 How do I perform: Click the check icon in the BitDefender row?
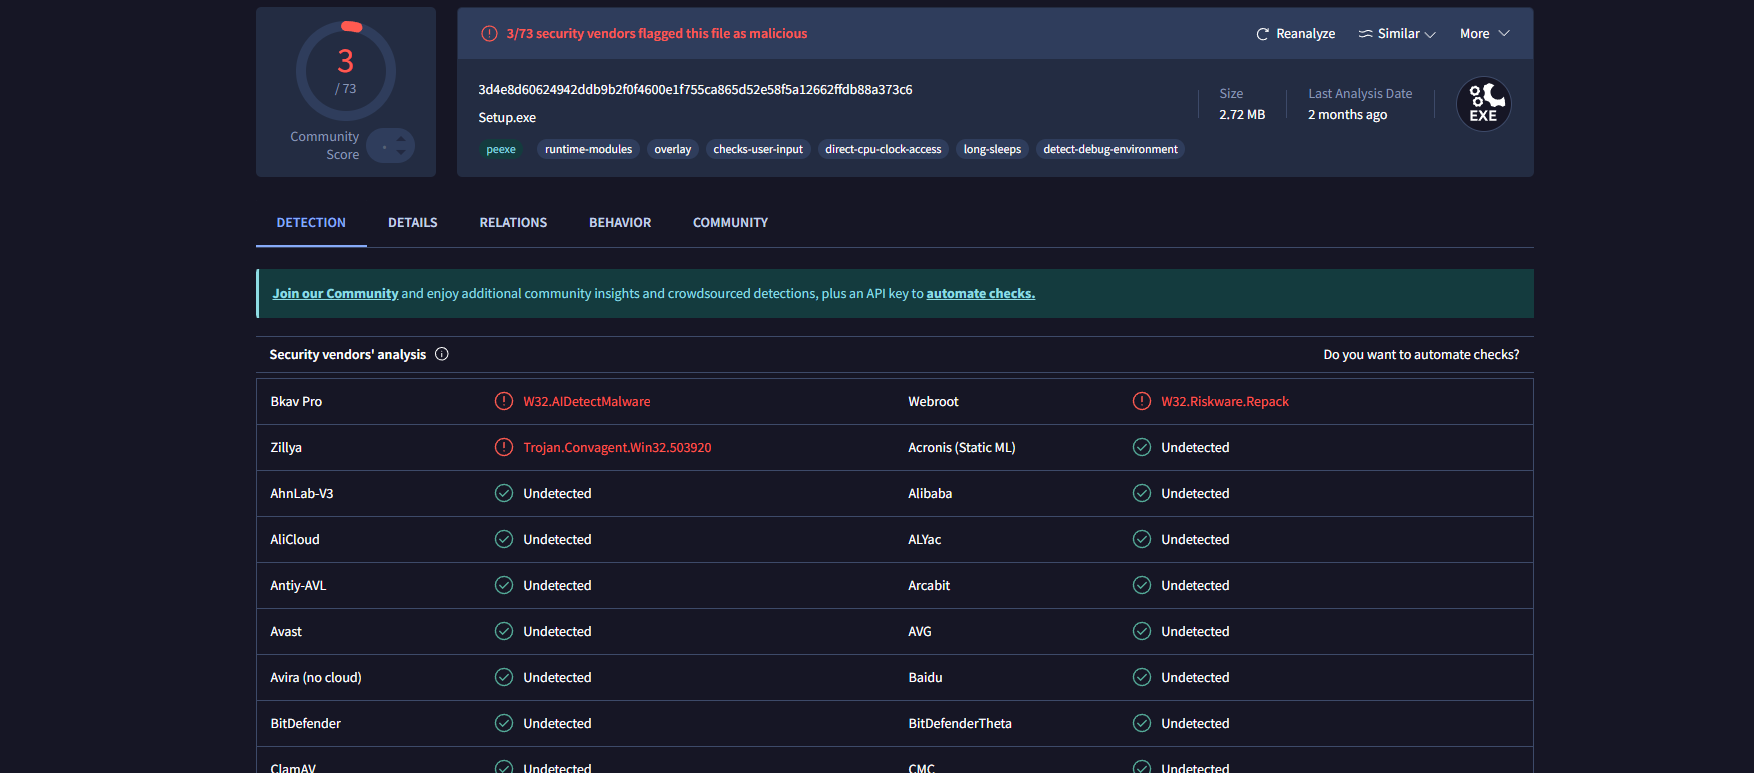[504, 723]
